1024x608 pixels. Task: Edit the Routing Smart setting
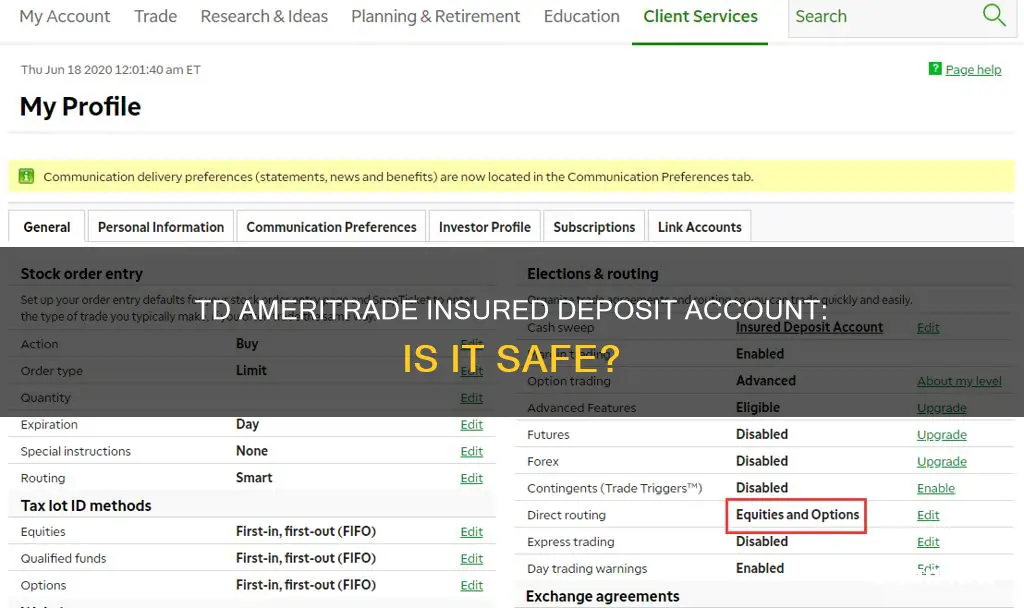[472, 478]
